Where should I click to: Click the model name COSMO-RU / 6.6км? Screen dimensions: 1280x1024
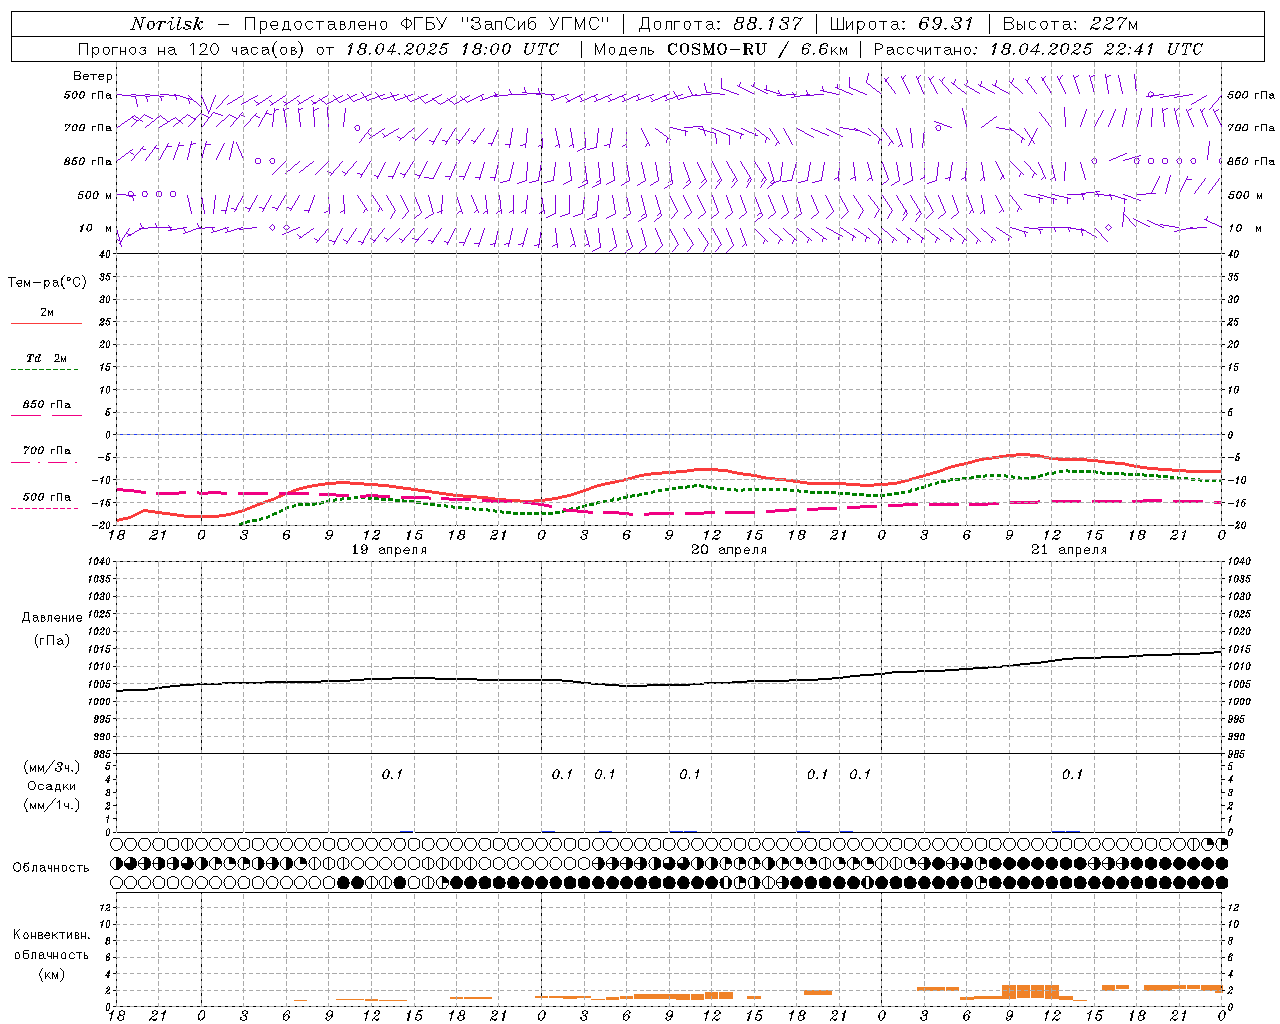point(757,49)
